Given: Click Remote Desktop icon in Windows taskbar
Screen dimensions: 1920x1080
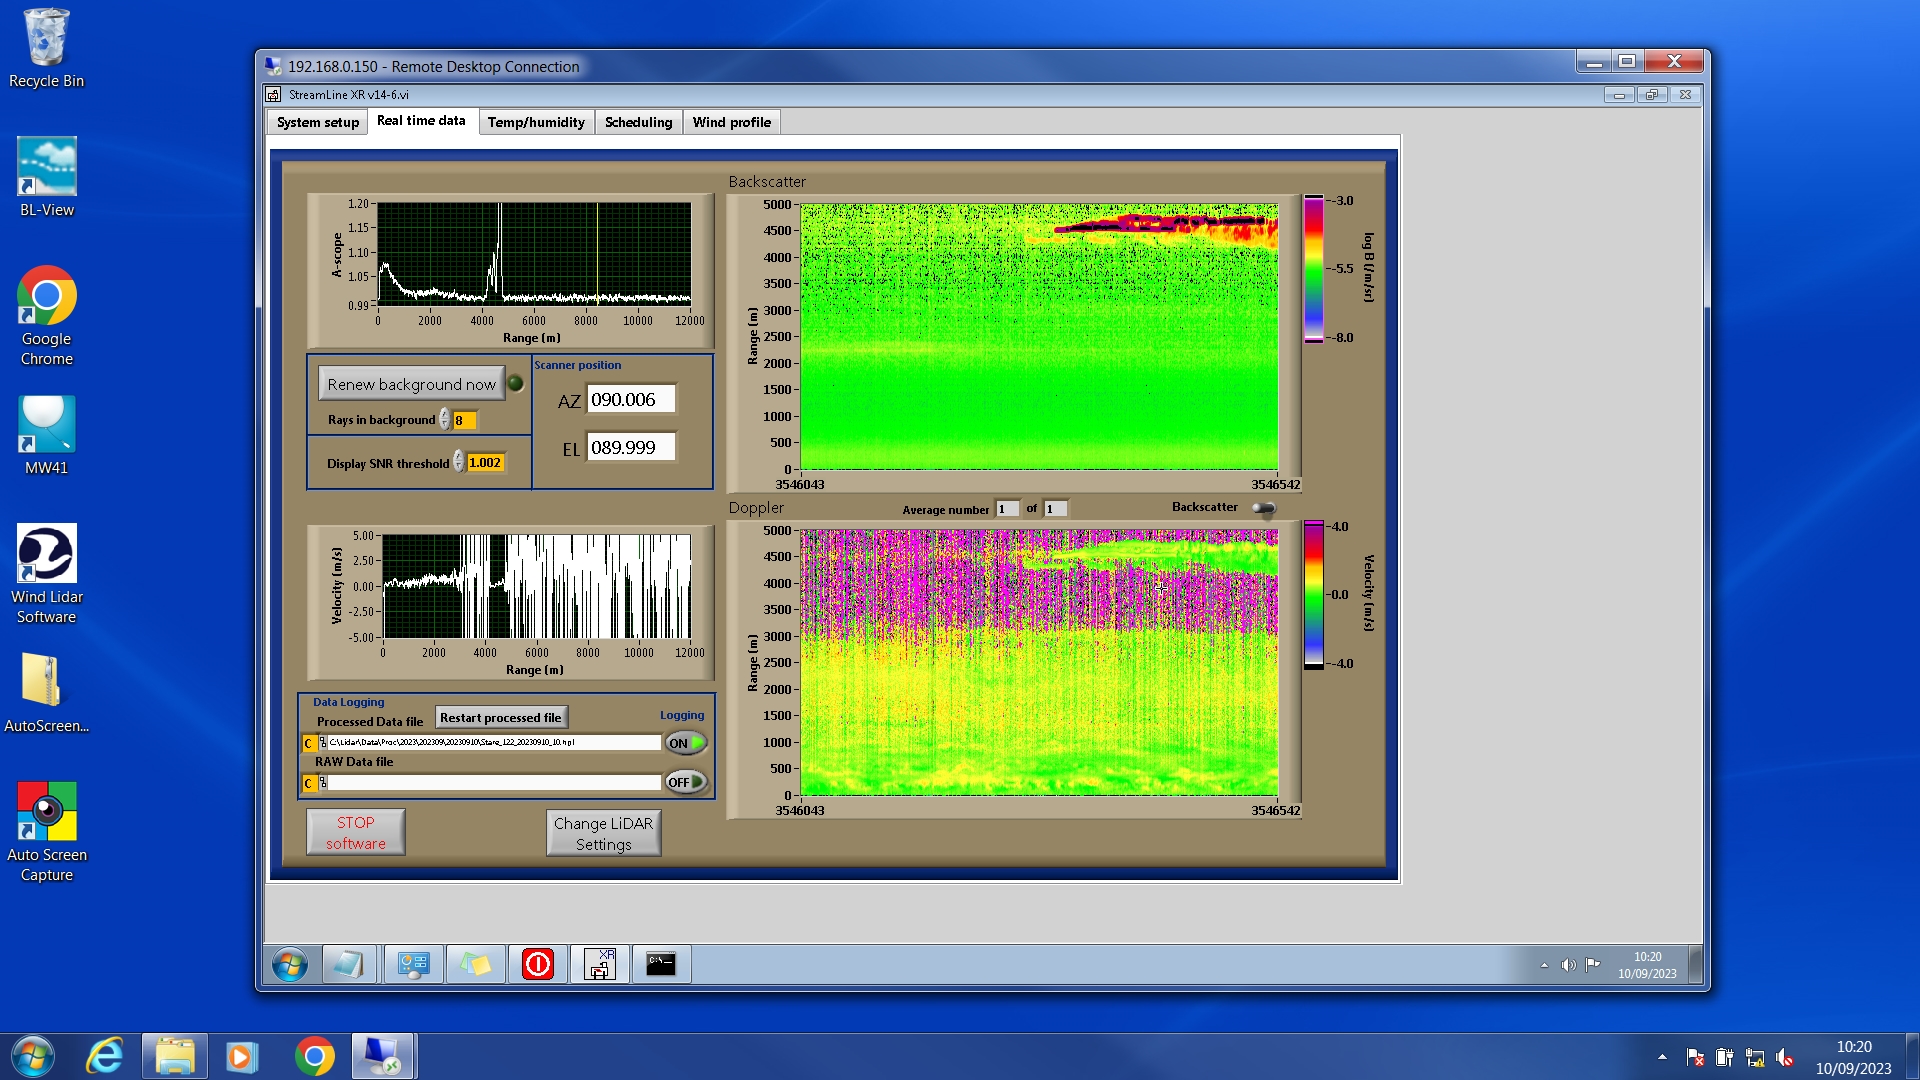Looking at the screenshot, I should tap(382, 1056).
